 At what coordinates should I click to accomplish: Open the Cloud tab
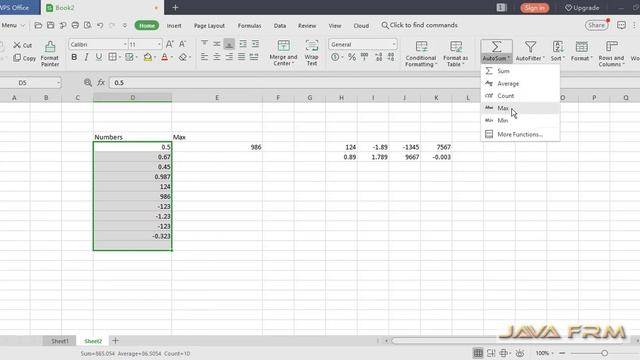(361, 26)
